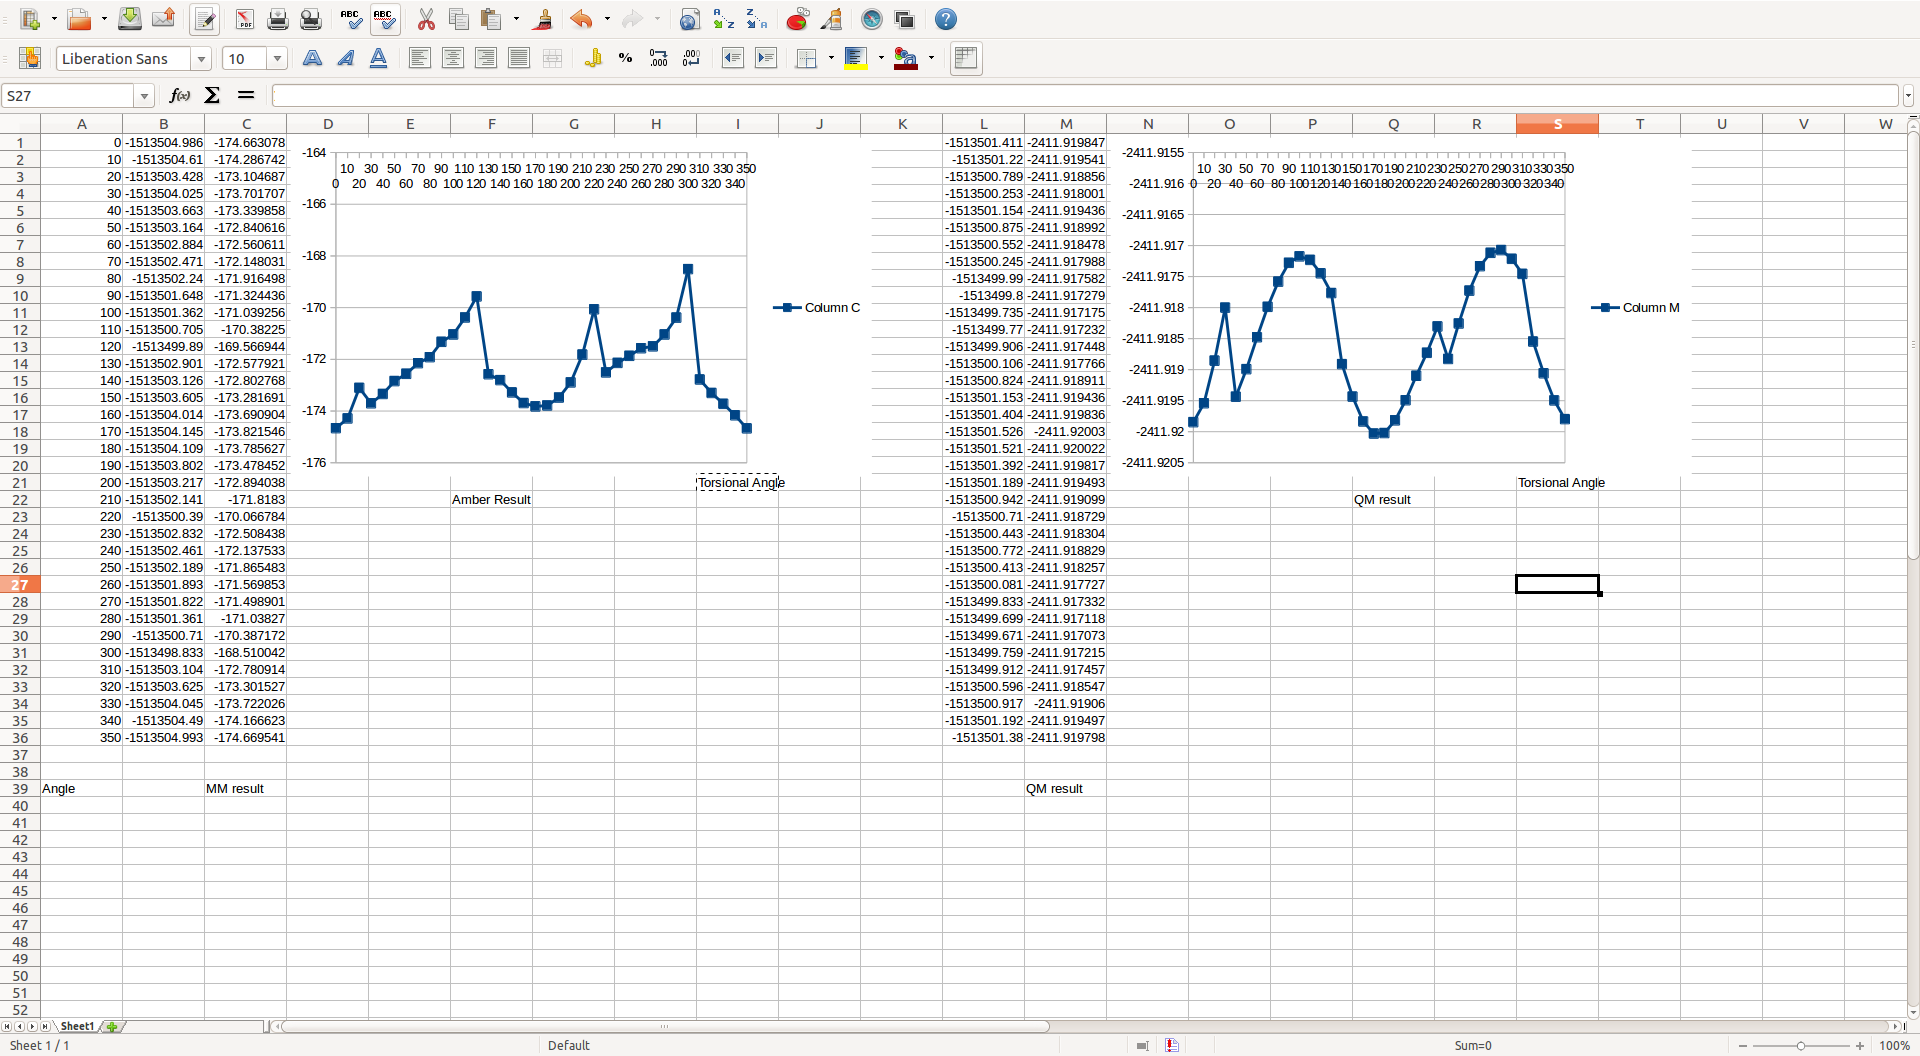Select column S header

[1557, 124]
